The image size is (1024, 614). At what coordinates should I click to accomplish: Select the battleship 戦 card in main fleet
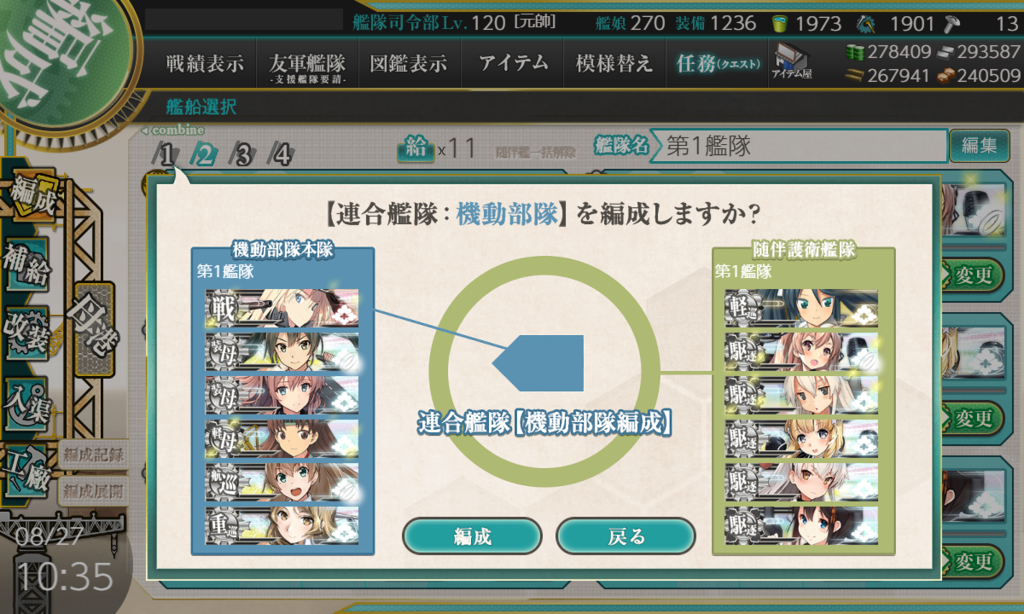pyautogui.click(x=281, y=308)
